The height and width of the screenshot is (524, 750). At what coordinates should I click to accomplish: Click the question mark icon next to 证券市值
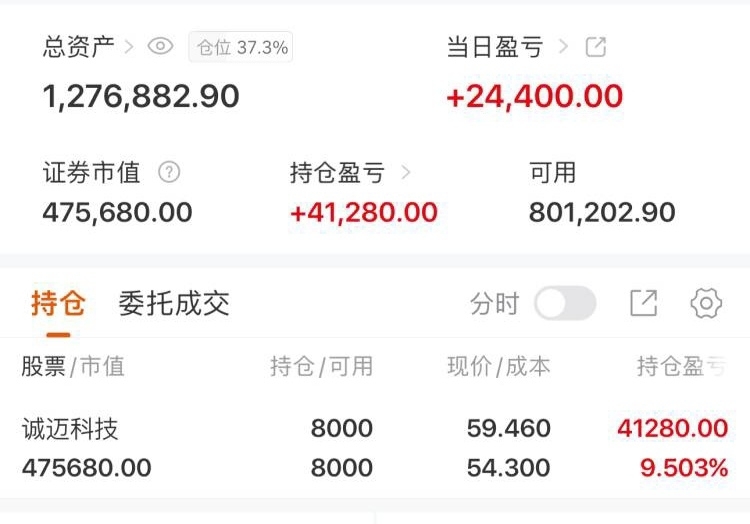(x=169, y=172)
